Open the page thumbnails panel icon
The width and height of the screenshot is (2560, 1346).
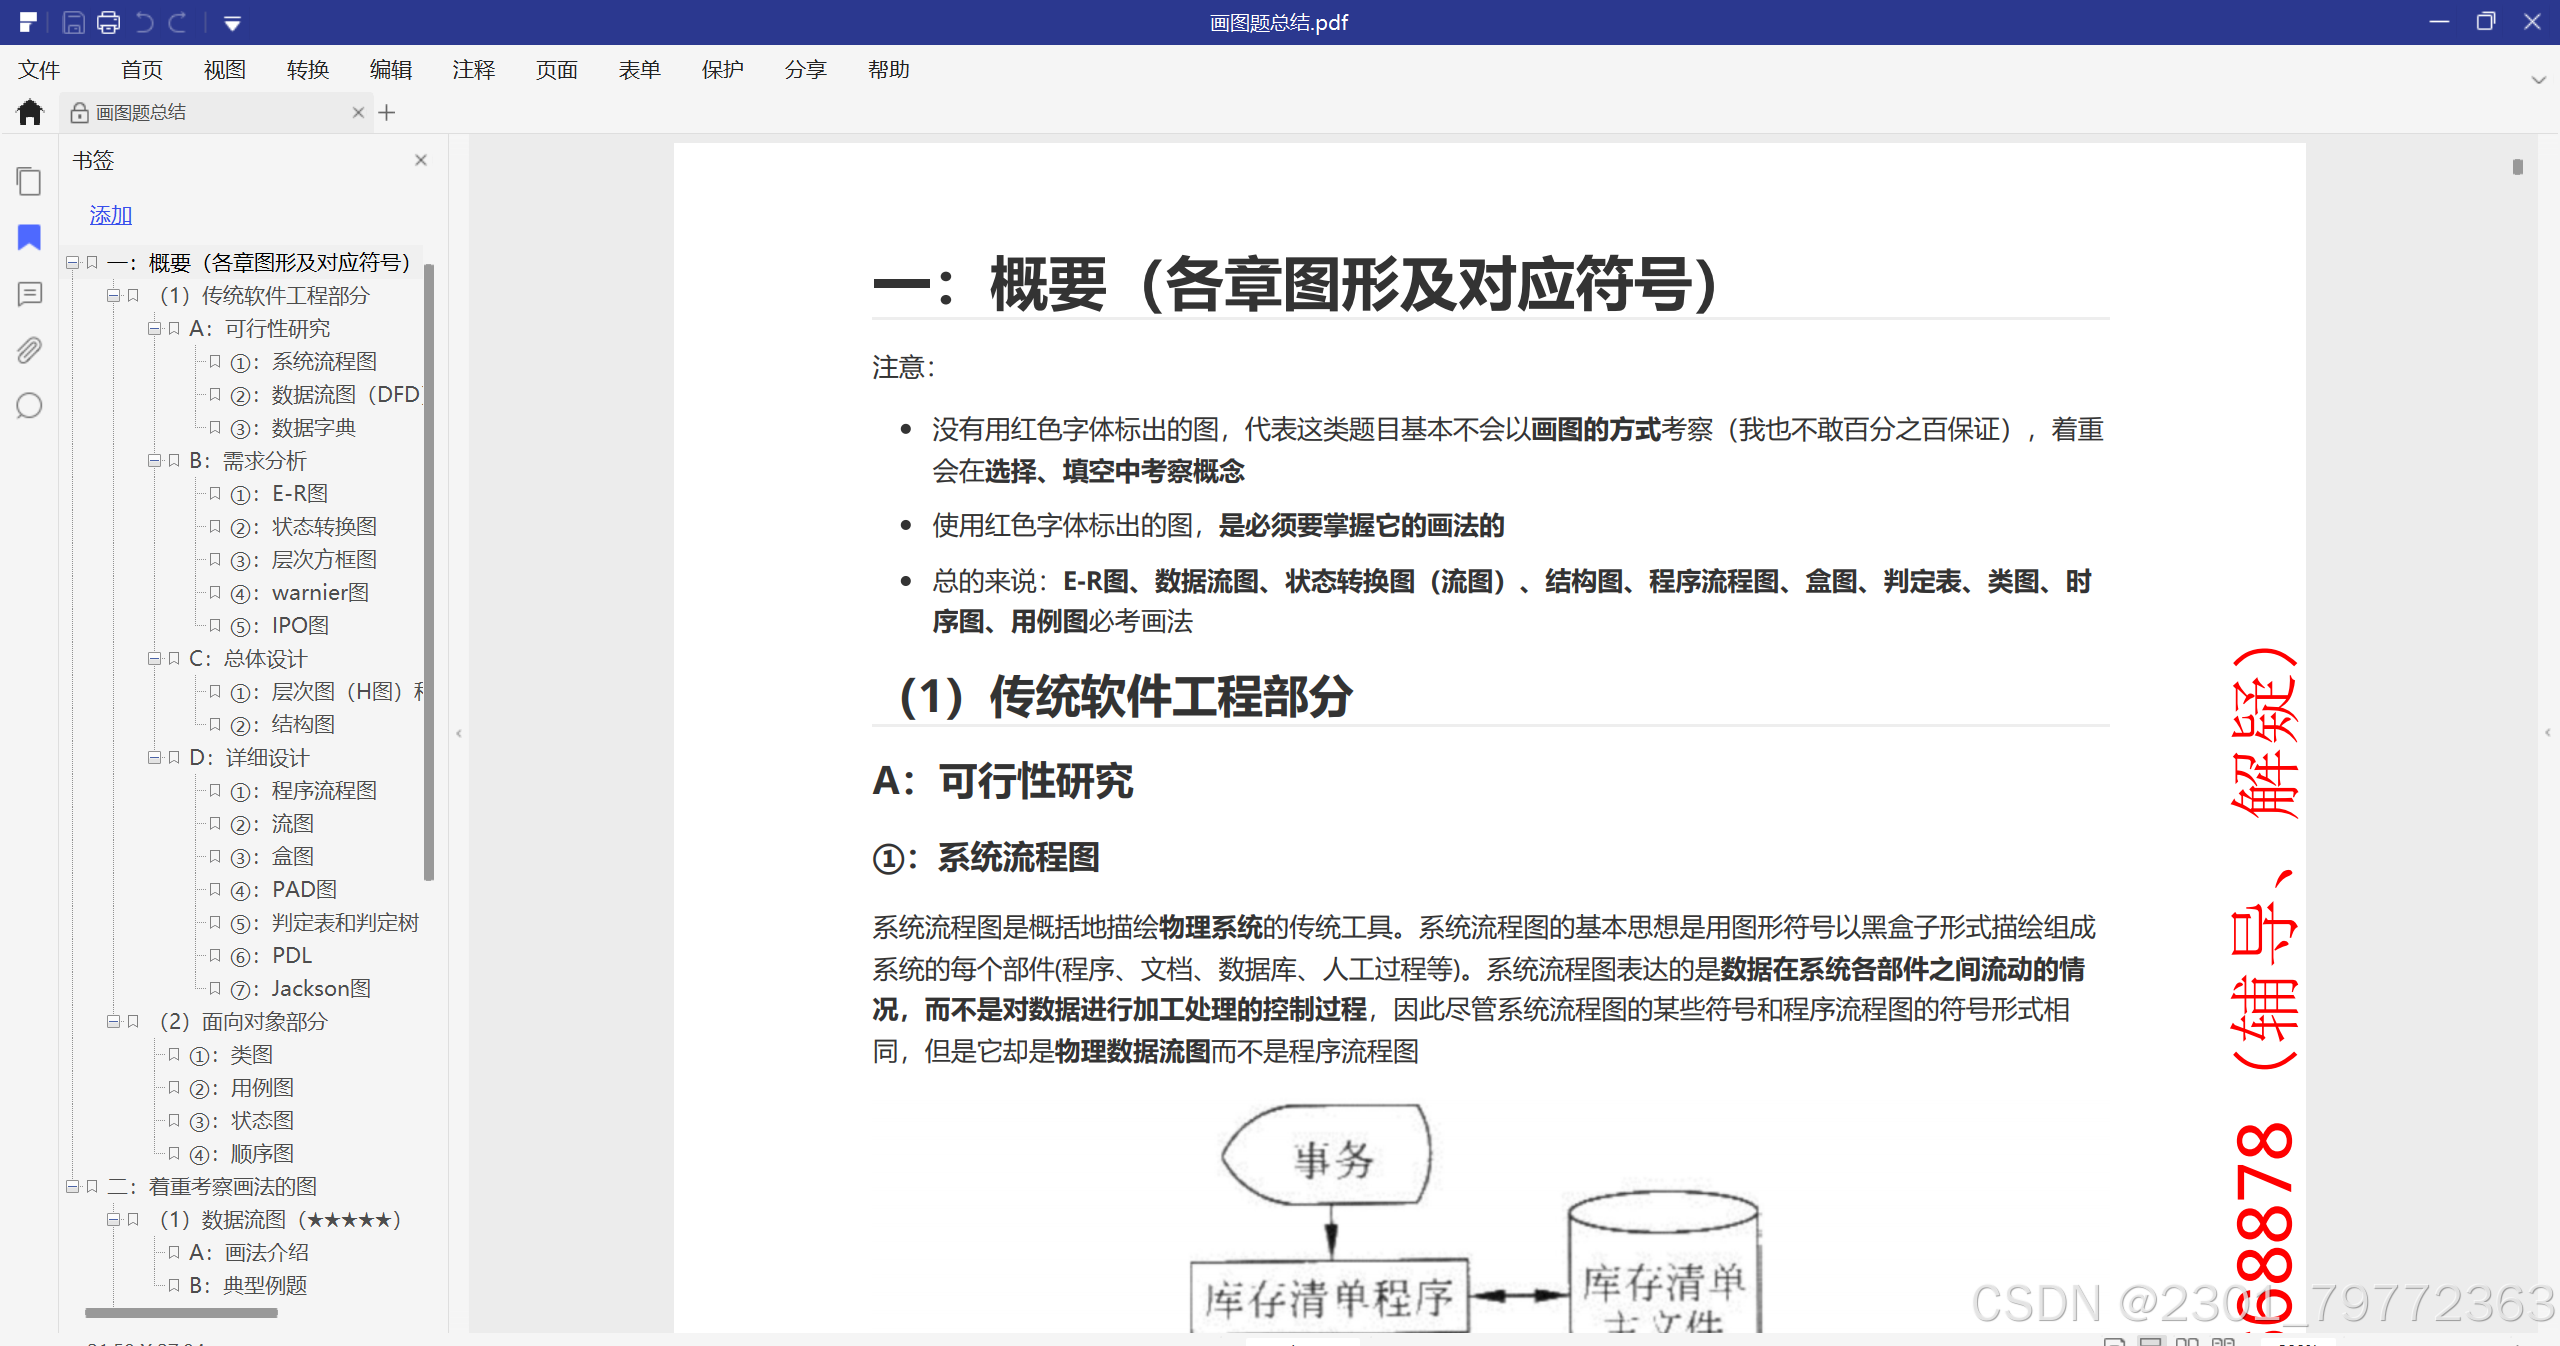click(29, 181)
